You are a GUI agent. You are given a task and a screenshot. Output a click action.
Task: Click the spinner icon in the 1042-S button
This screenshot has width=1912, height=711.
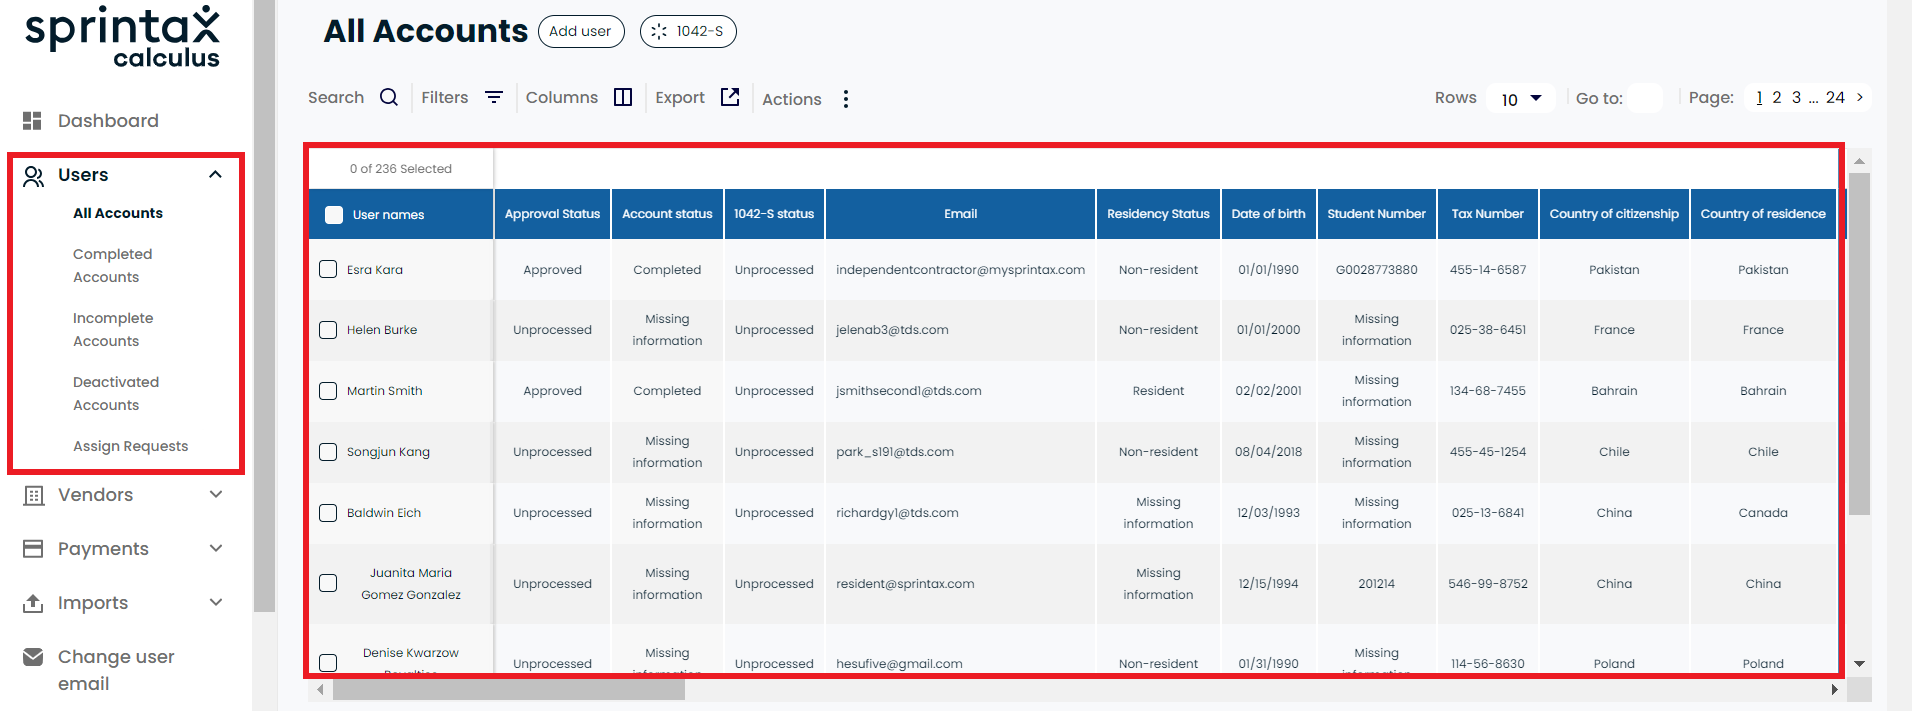pyautogui.click(x=659, y=32)
